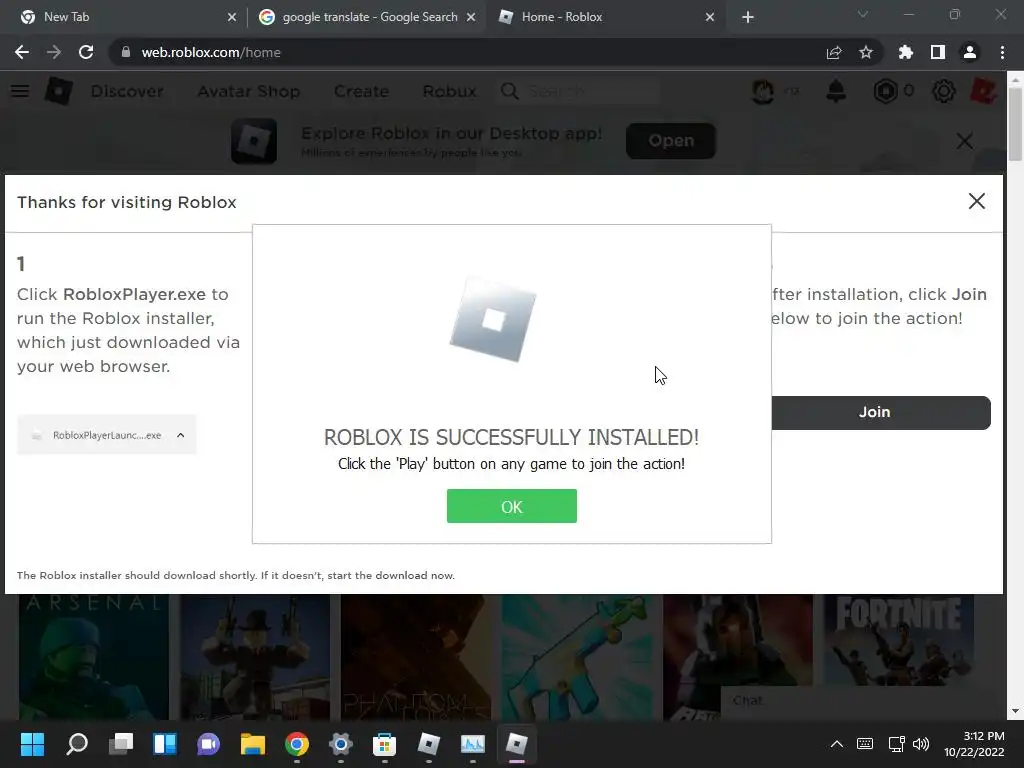
Task: Close the New Tab browser tab
Action: coord(231,18)
